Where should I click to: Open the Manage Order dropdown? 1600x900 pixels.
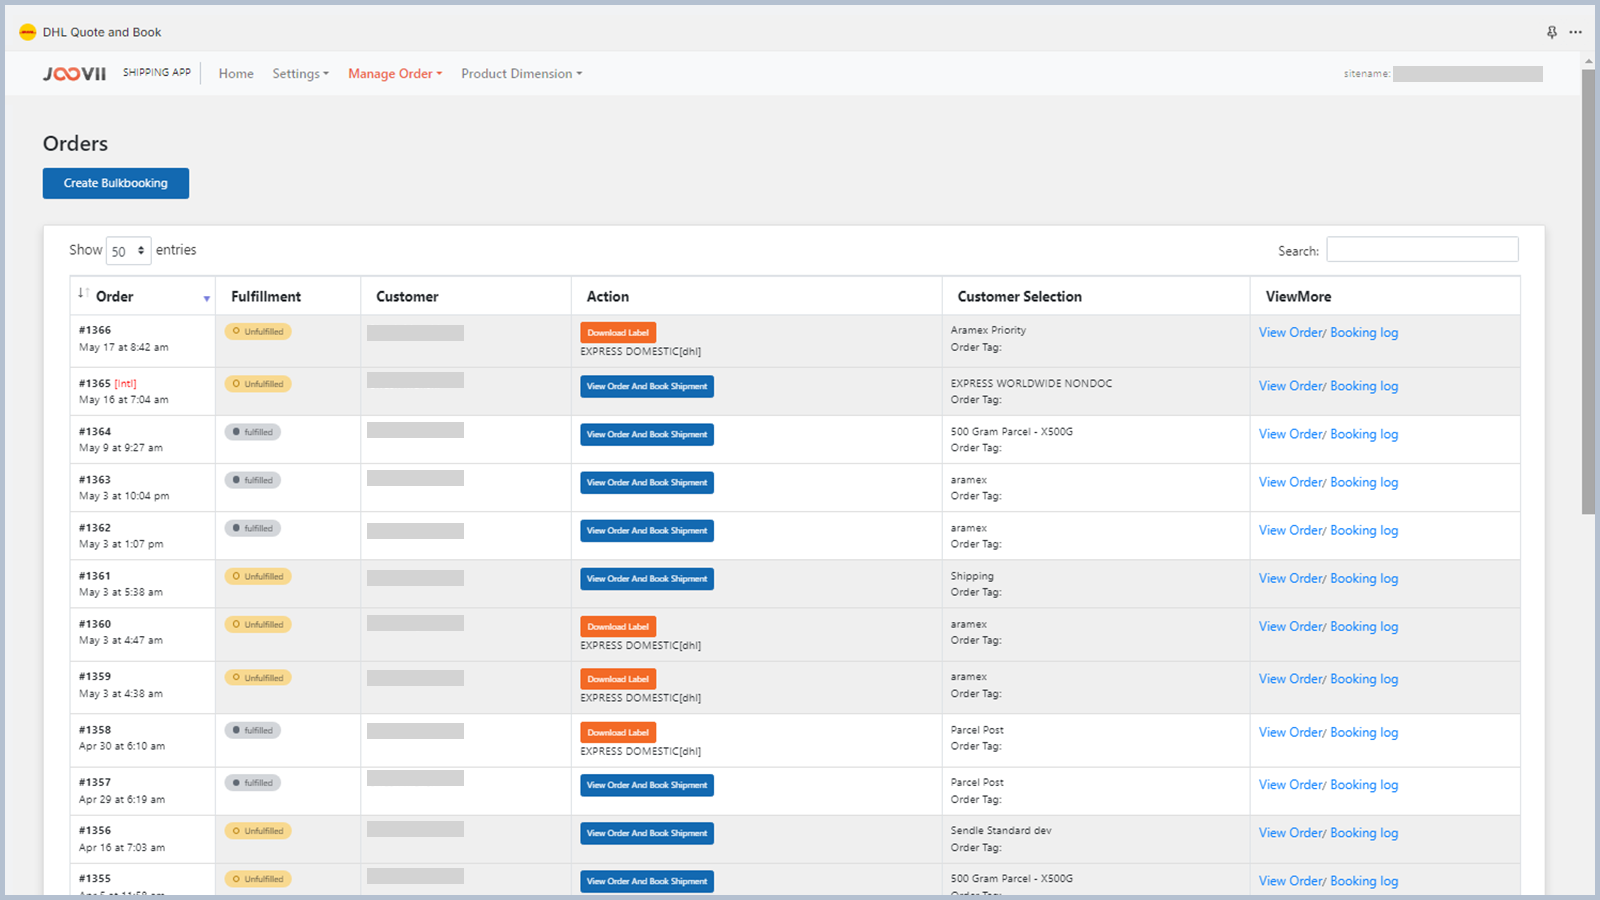(394, 74)
